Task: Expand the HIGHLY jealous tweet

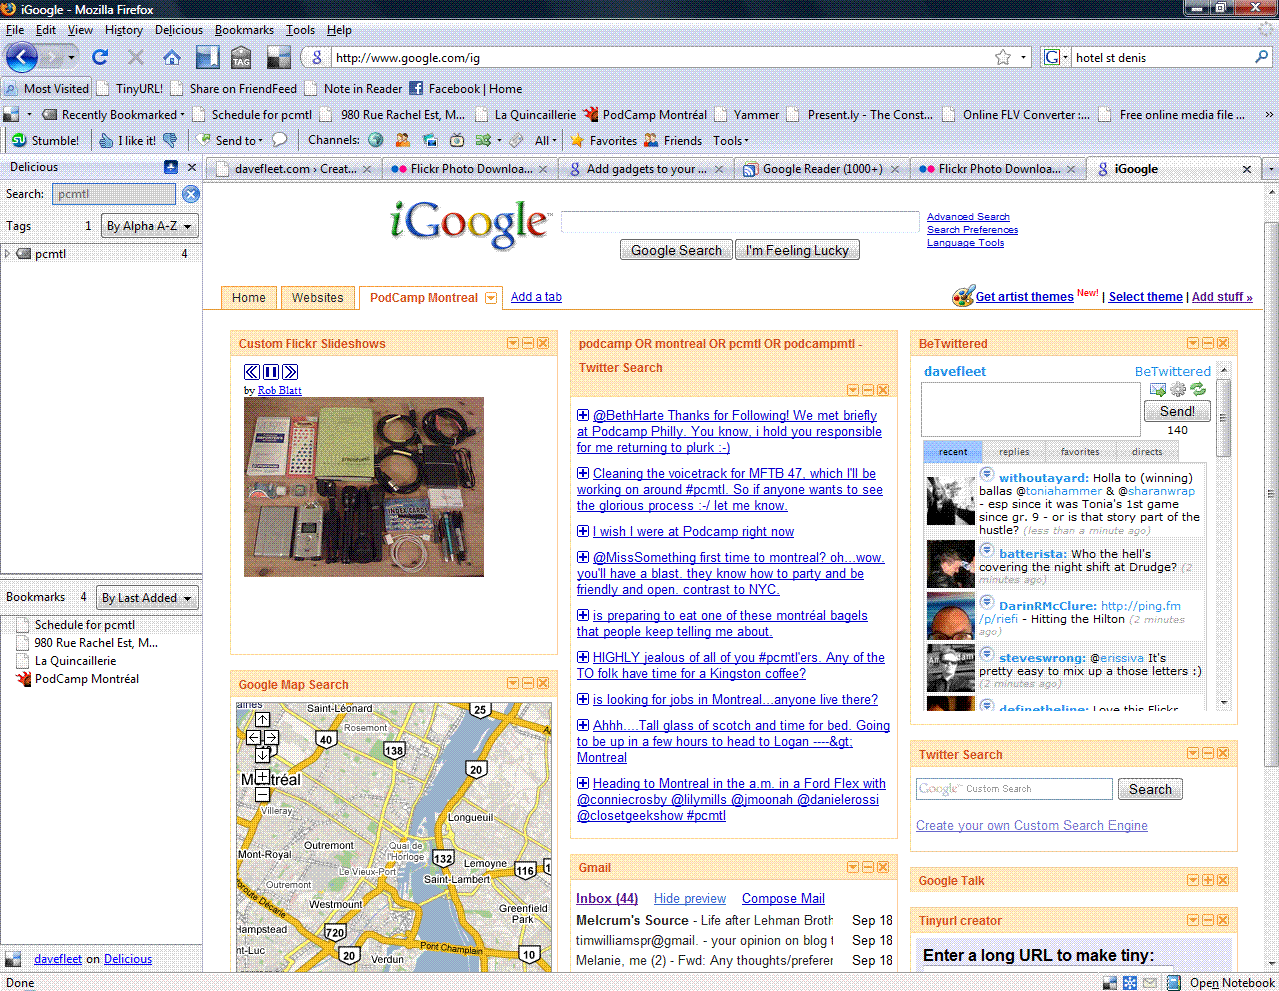Action: pyautogui.click(x=583, y=657)
